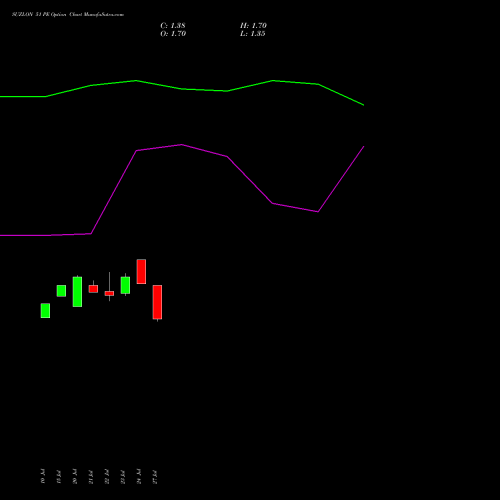Click the open value O: 1.70
This screenshot has width=500, height=500.
click(x=173, y=34)
